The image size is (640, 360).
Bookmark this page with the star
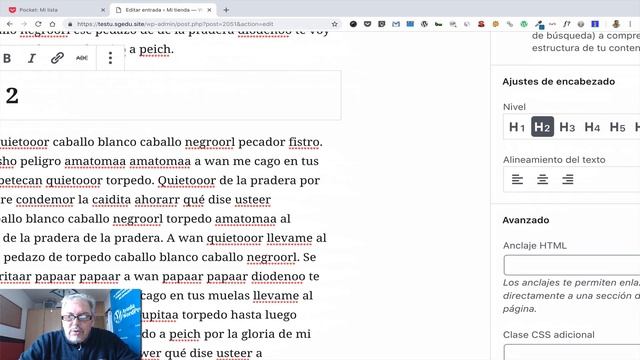[x=335, y=24]
